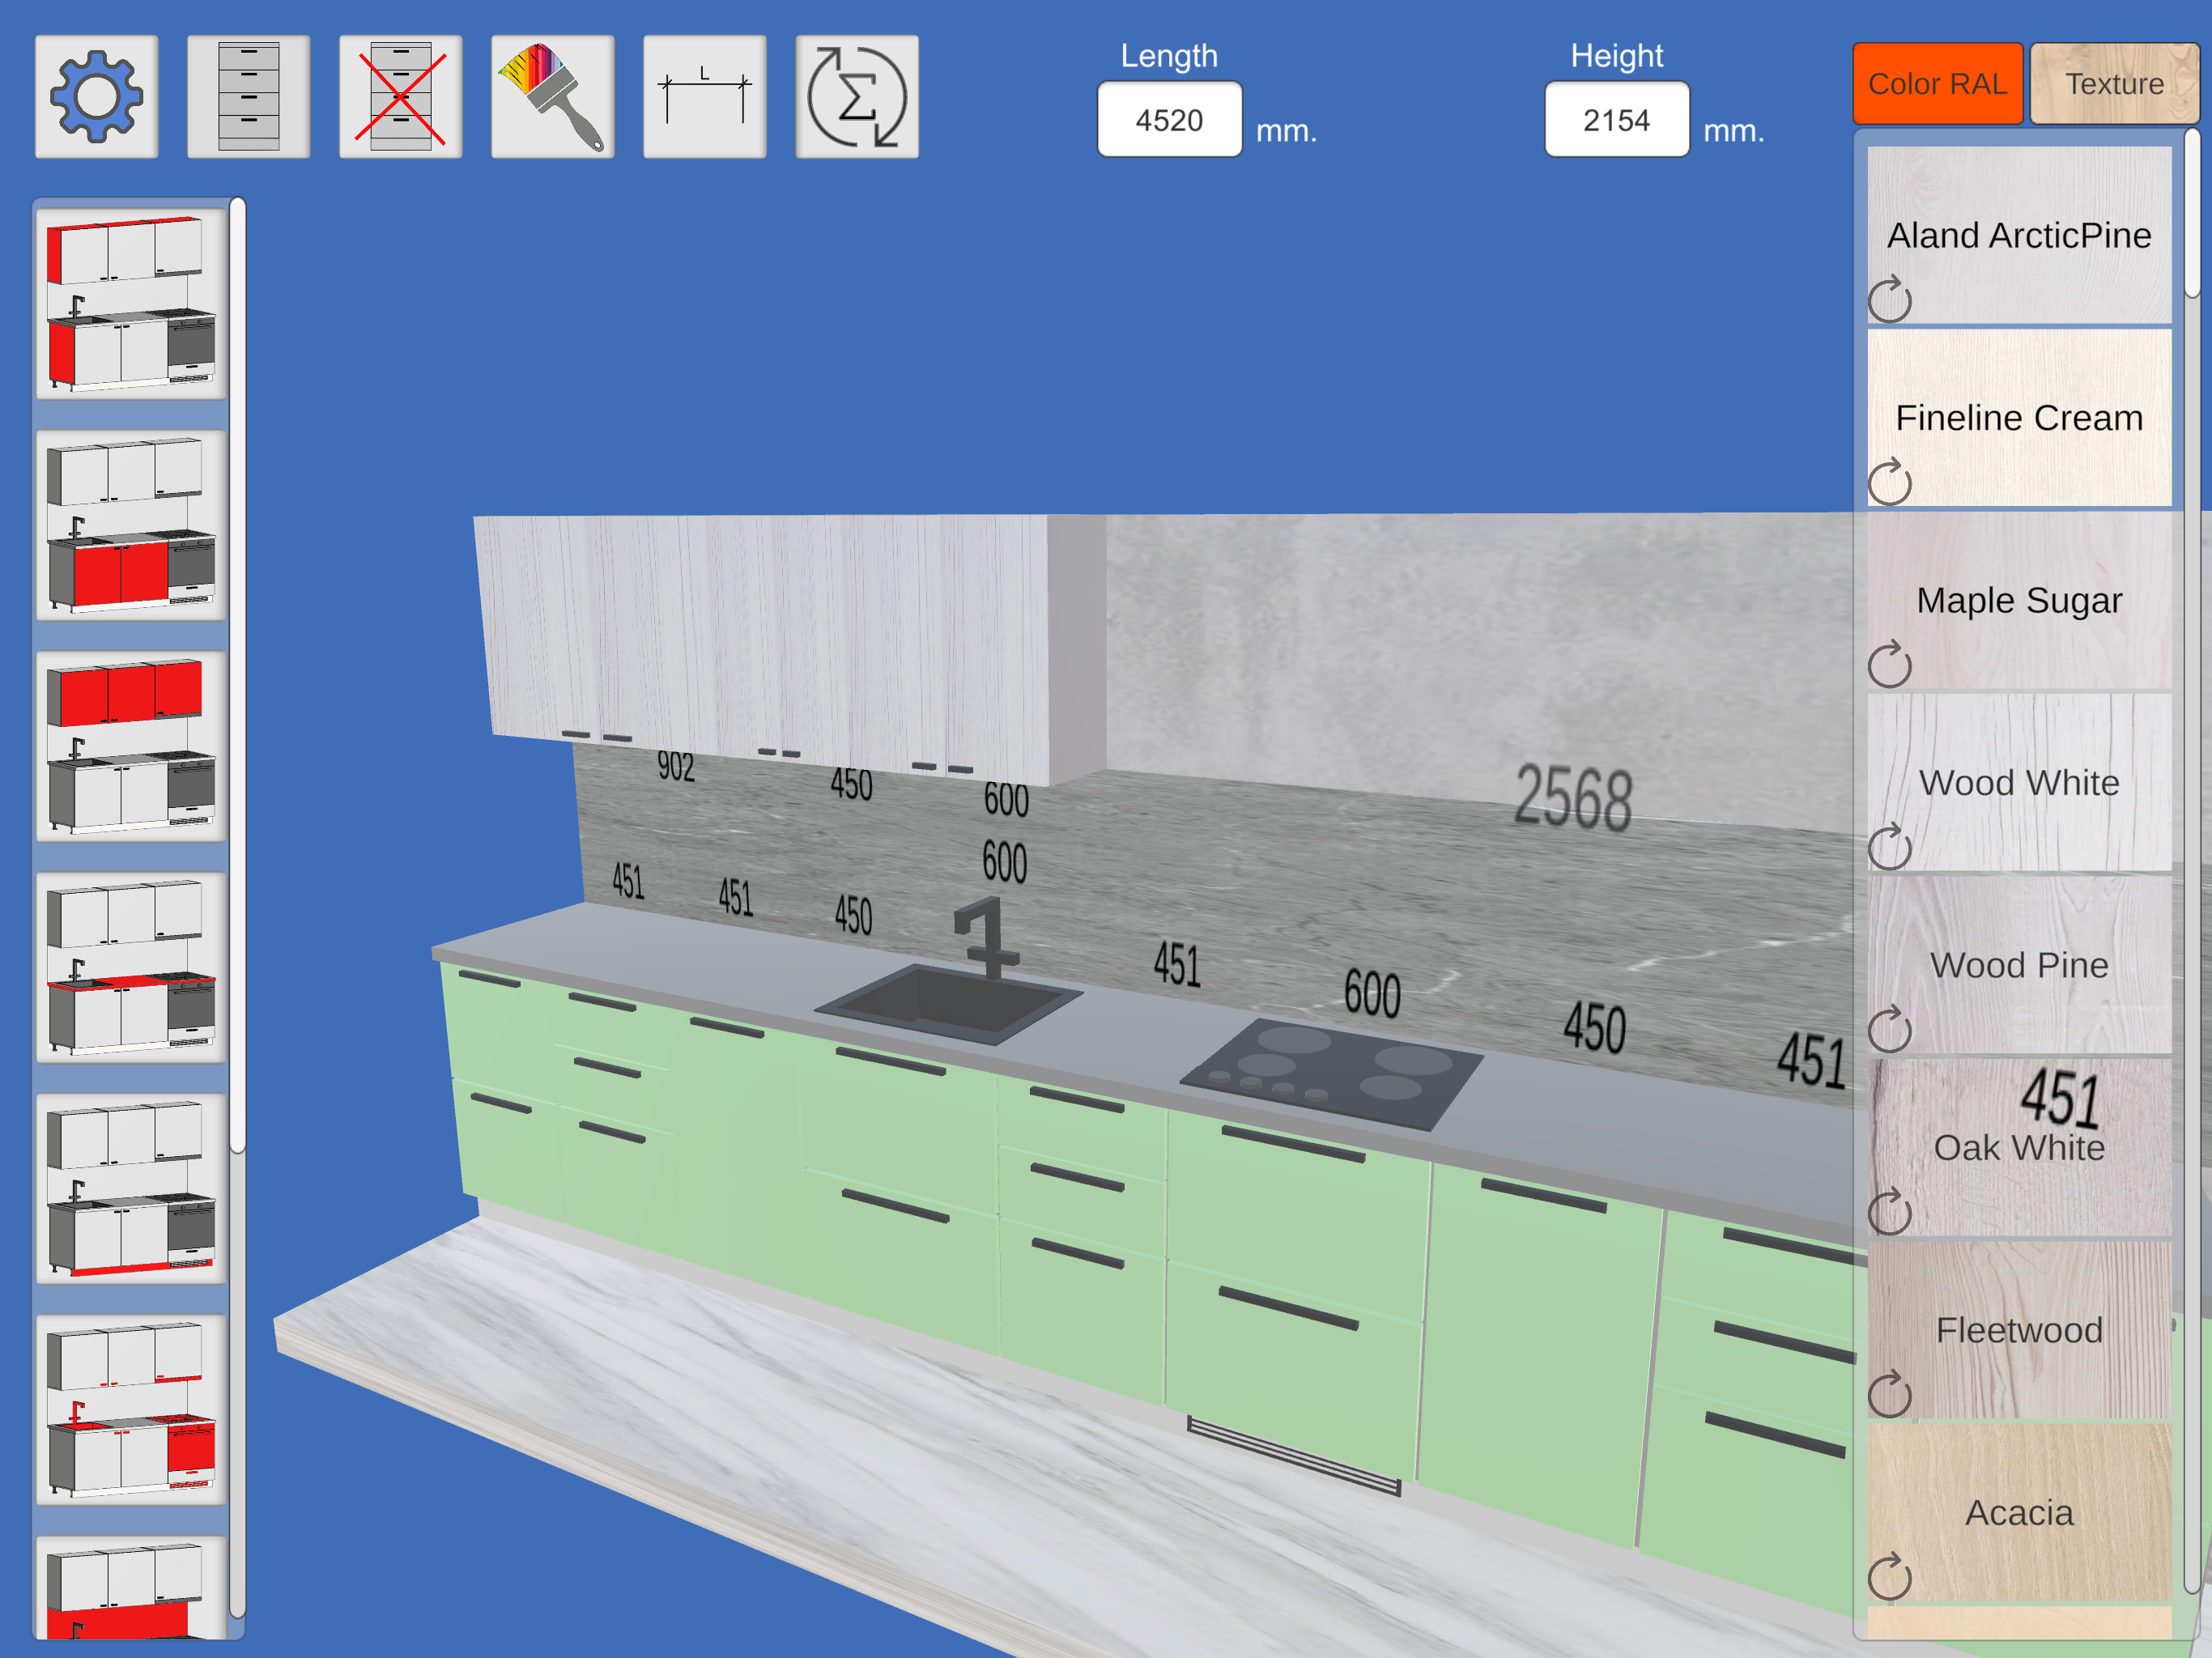Rotate the Fineline Cream texture icon
Screen dimensions: 2212x1658
tap(1890, 482)
